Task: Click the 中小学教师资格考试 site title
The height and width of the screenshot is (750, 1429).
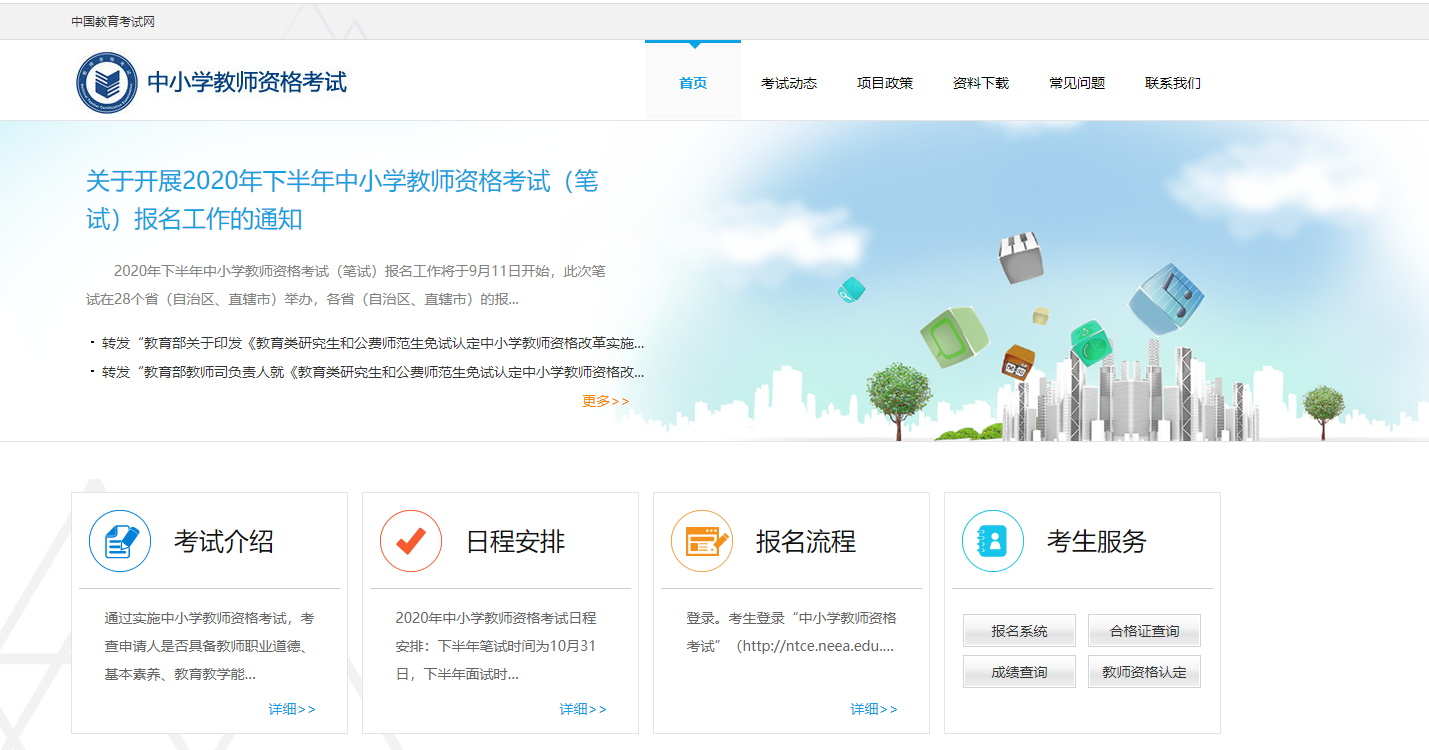Action: click(x=247, y=82)
